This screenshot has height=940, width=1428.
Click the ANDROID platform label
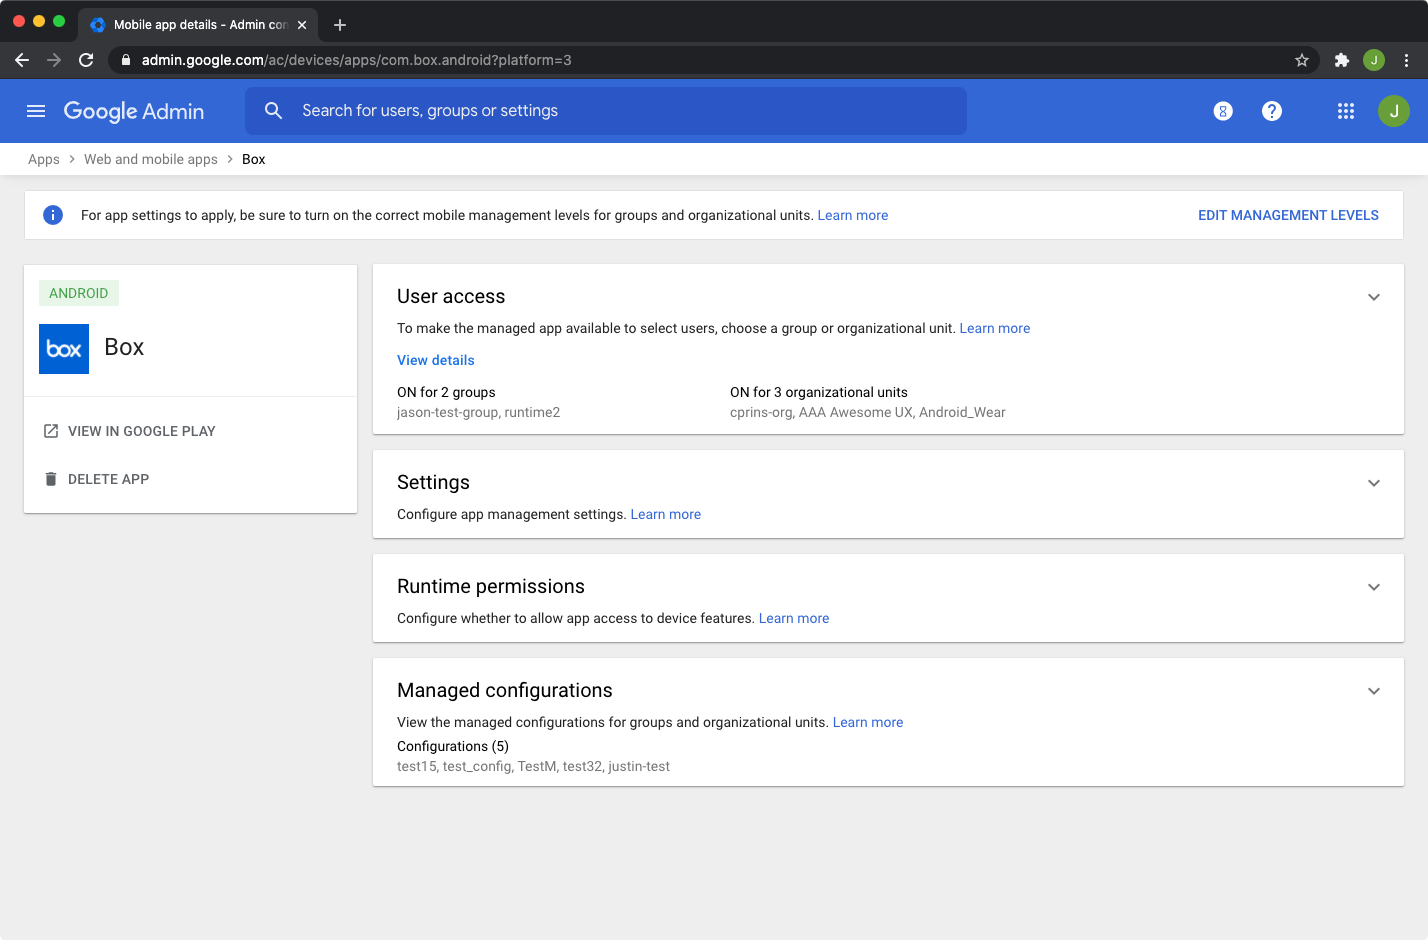tap(79, 293)
